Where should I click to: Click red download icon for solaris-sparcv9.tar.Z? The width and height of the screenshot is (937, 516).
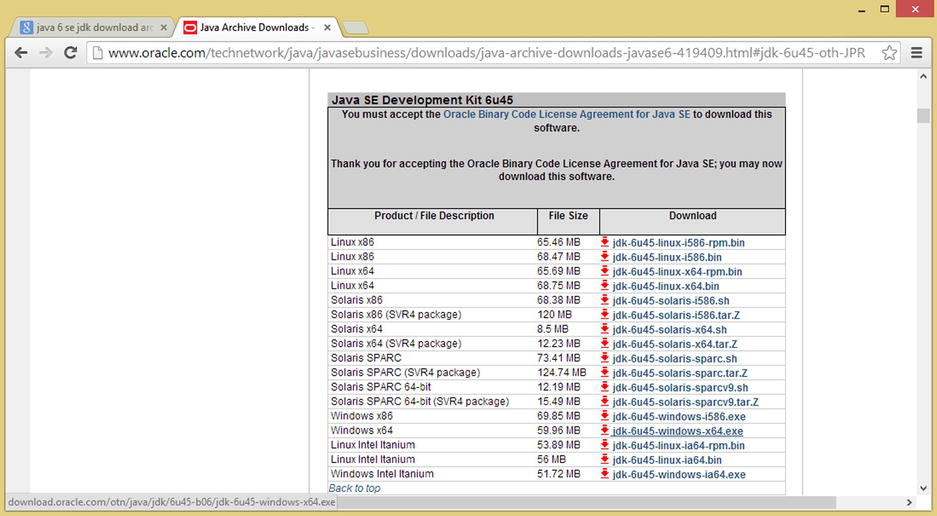point(605,401)
